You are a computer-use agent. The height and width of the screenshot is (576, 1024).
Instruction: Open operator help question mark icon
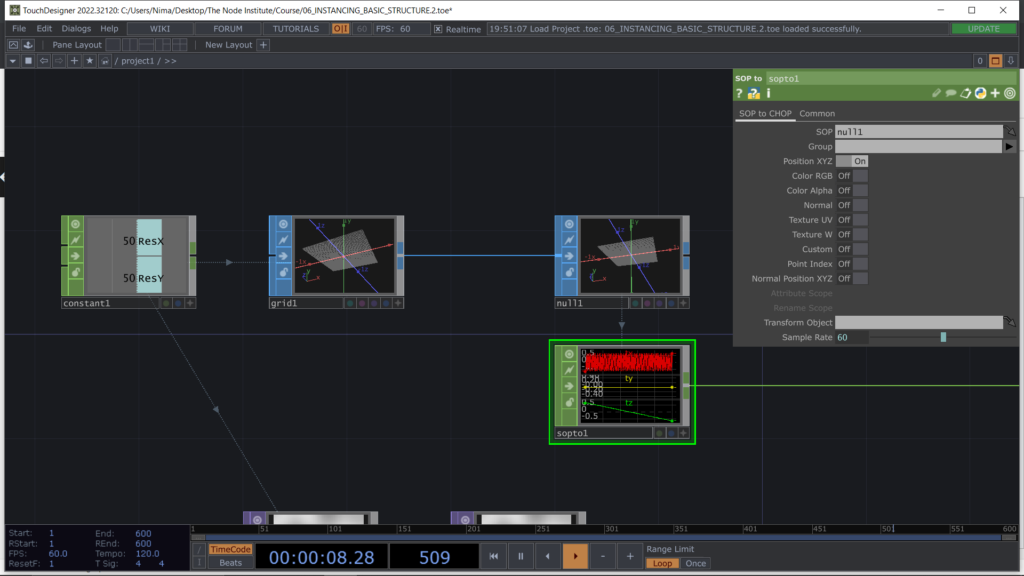[x=739, y=93]
